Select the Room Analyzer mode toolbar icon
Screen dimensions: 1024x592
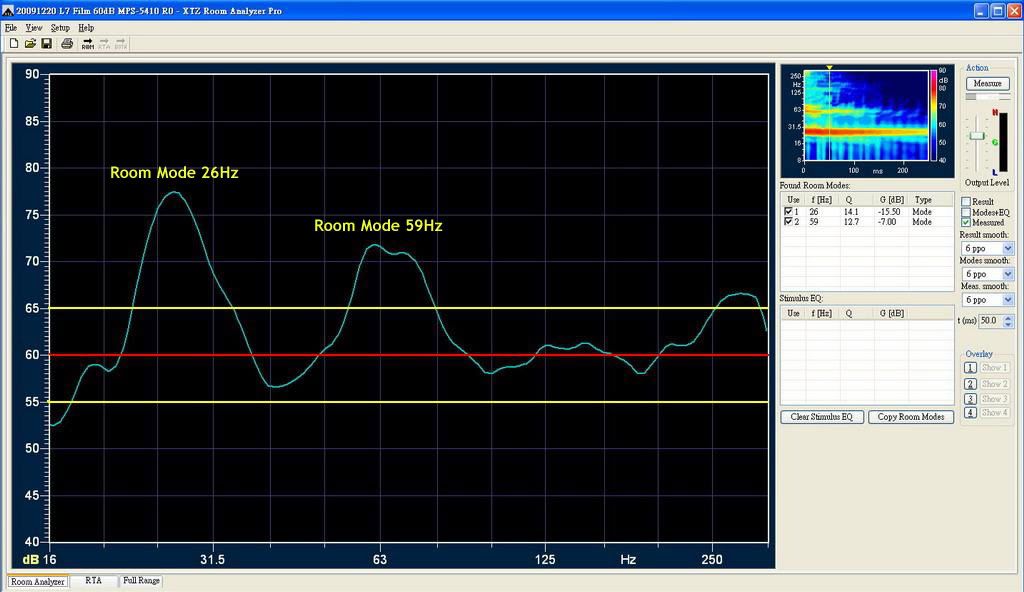click(x=88, y=44)
